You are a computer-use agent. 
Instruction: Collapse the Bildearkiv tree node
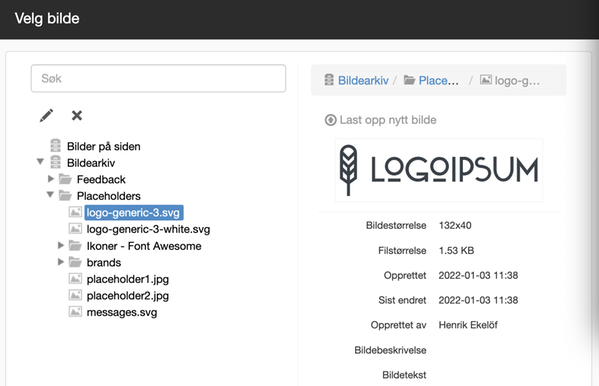tap(40, 162)
